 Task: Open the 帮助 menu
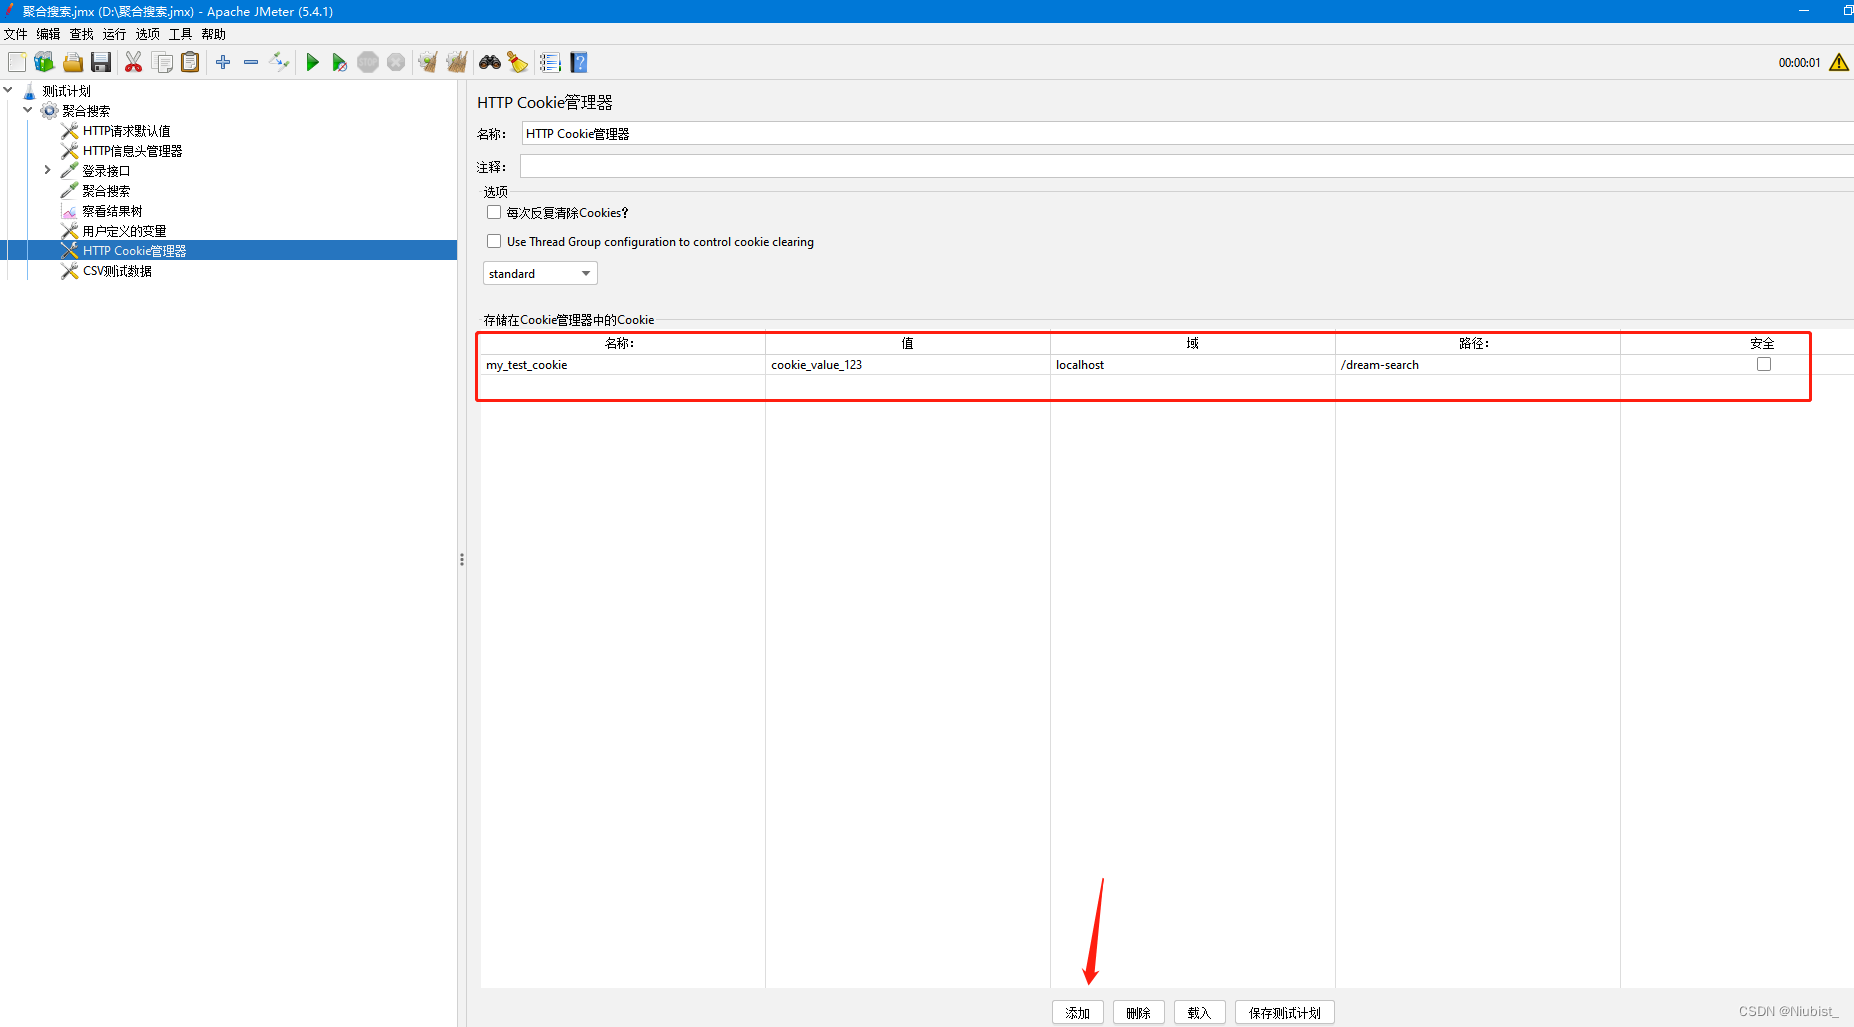[x=214, y=34]
